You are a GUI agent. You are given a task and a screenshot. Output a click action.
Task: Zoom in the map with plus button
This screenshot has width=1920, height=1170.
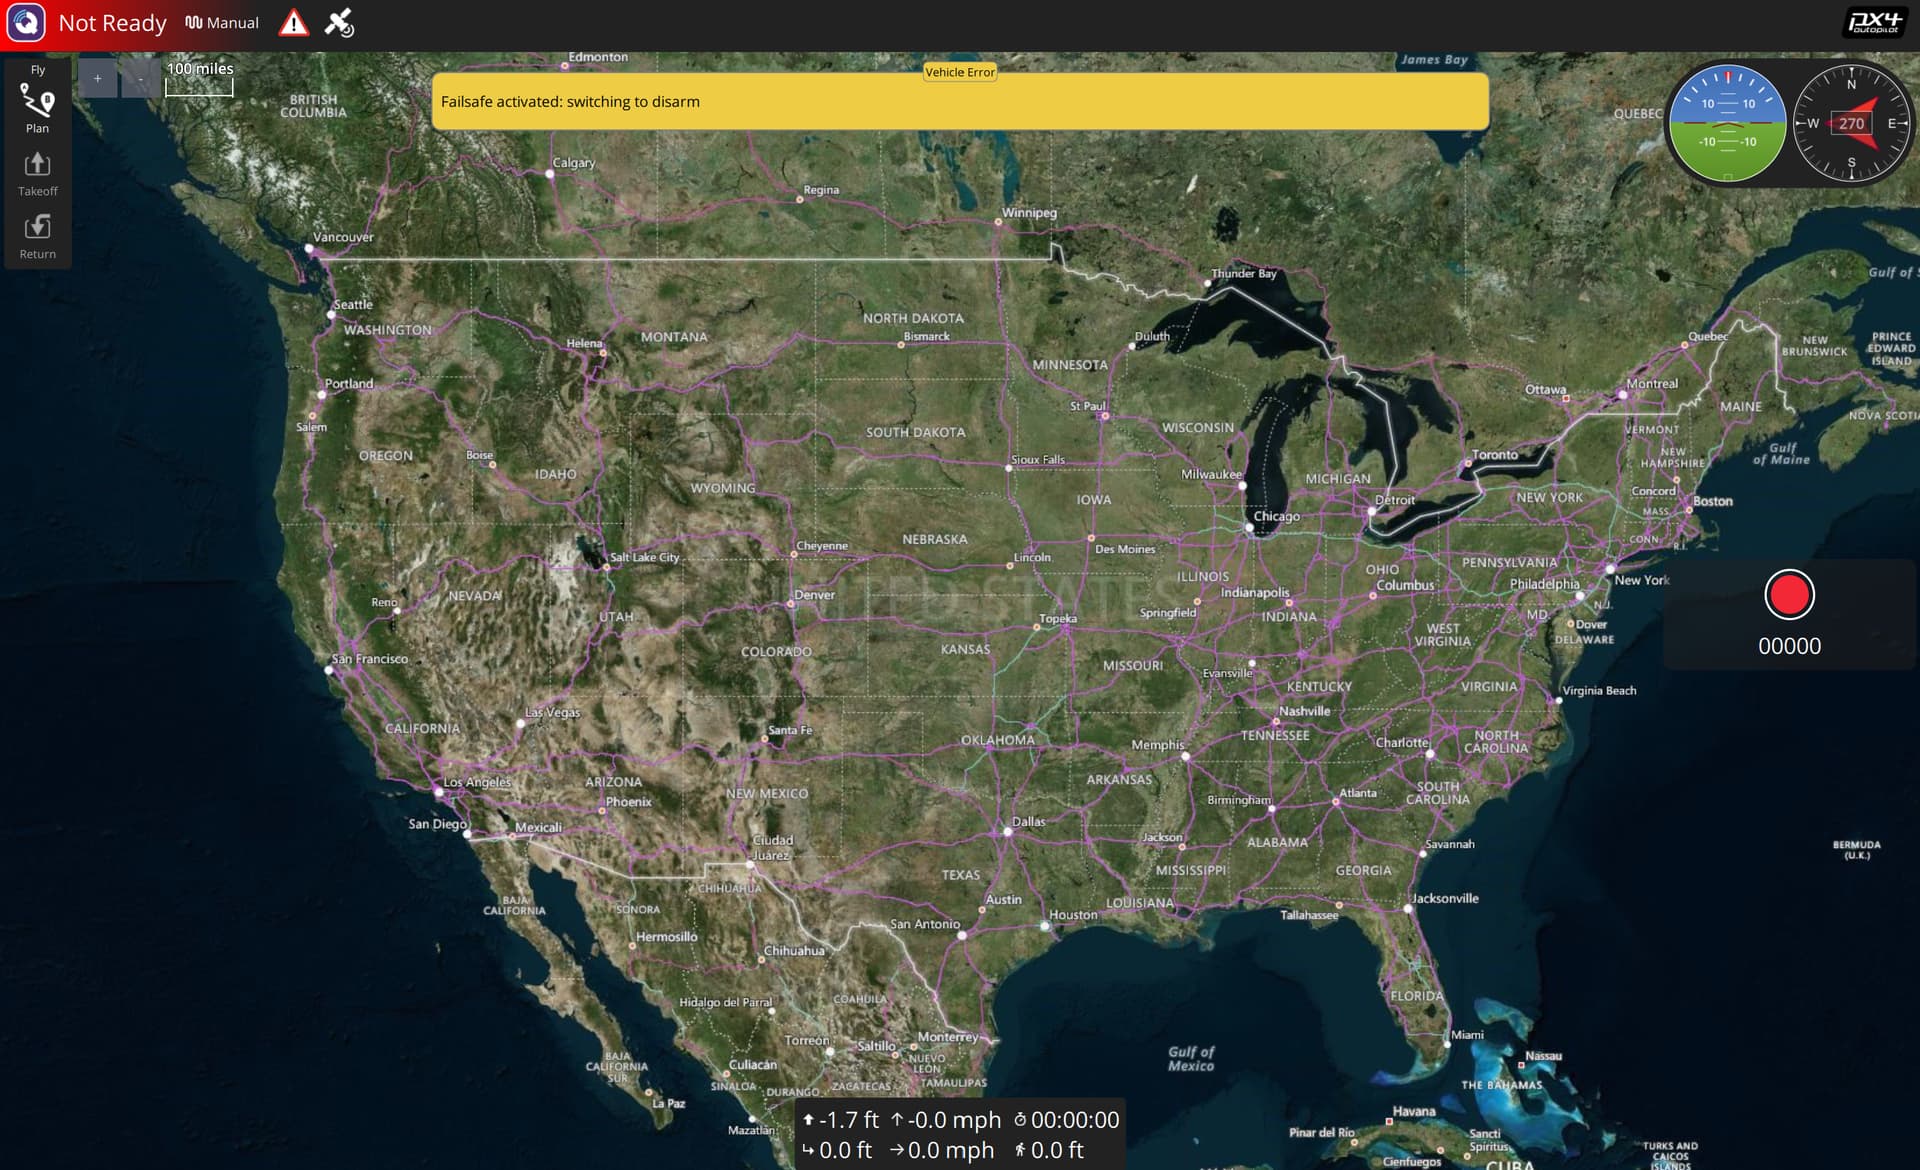(x=97, y=78)
